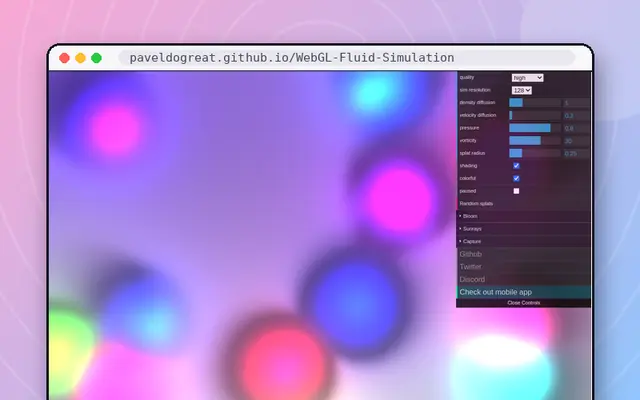
Task: Disable the shading checkbox
Action: click(516, 166)
